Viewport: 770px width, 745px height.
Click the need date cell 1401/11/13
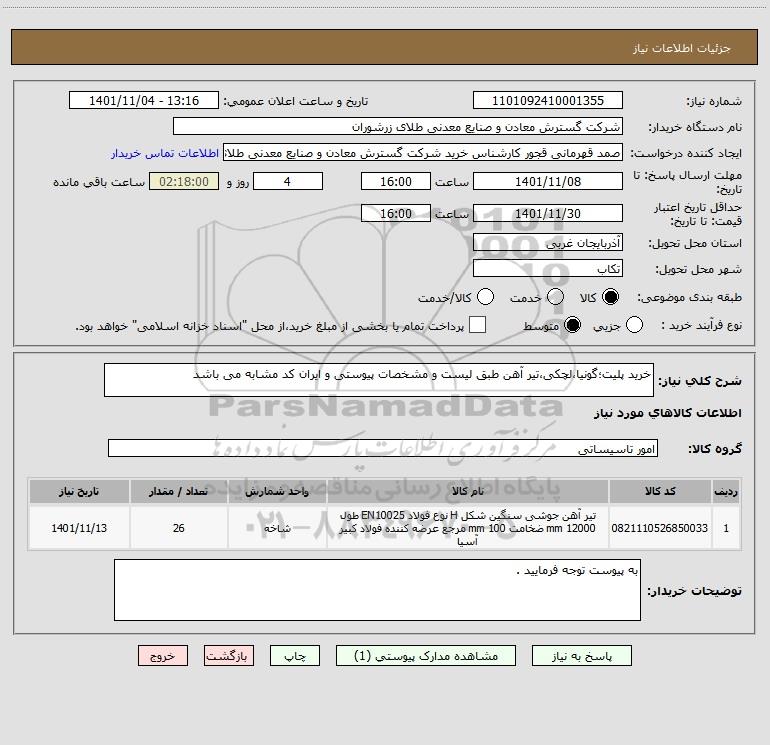(x=79, y=528)
